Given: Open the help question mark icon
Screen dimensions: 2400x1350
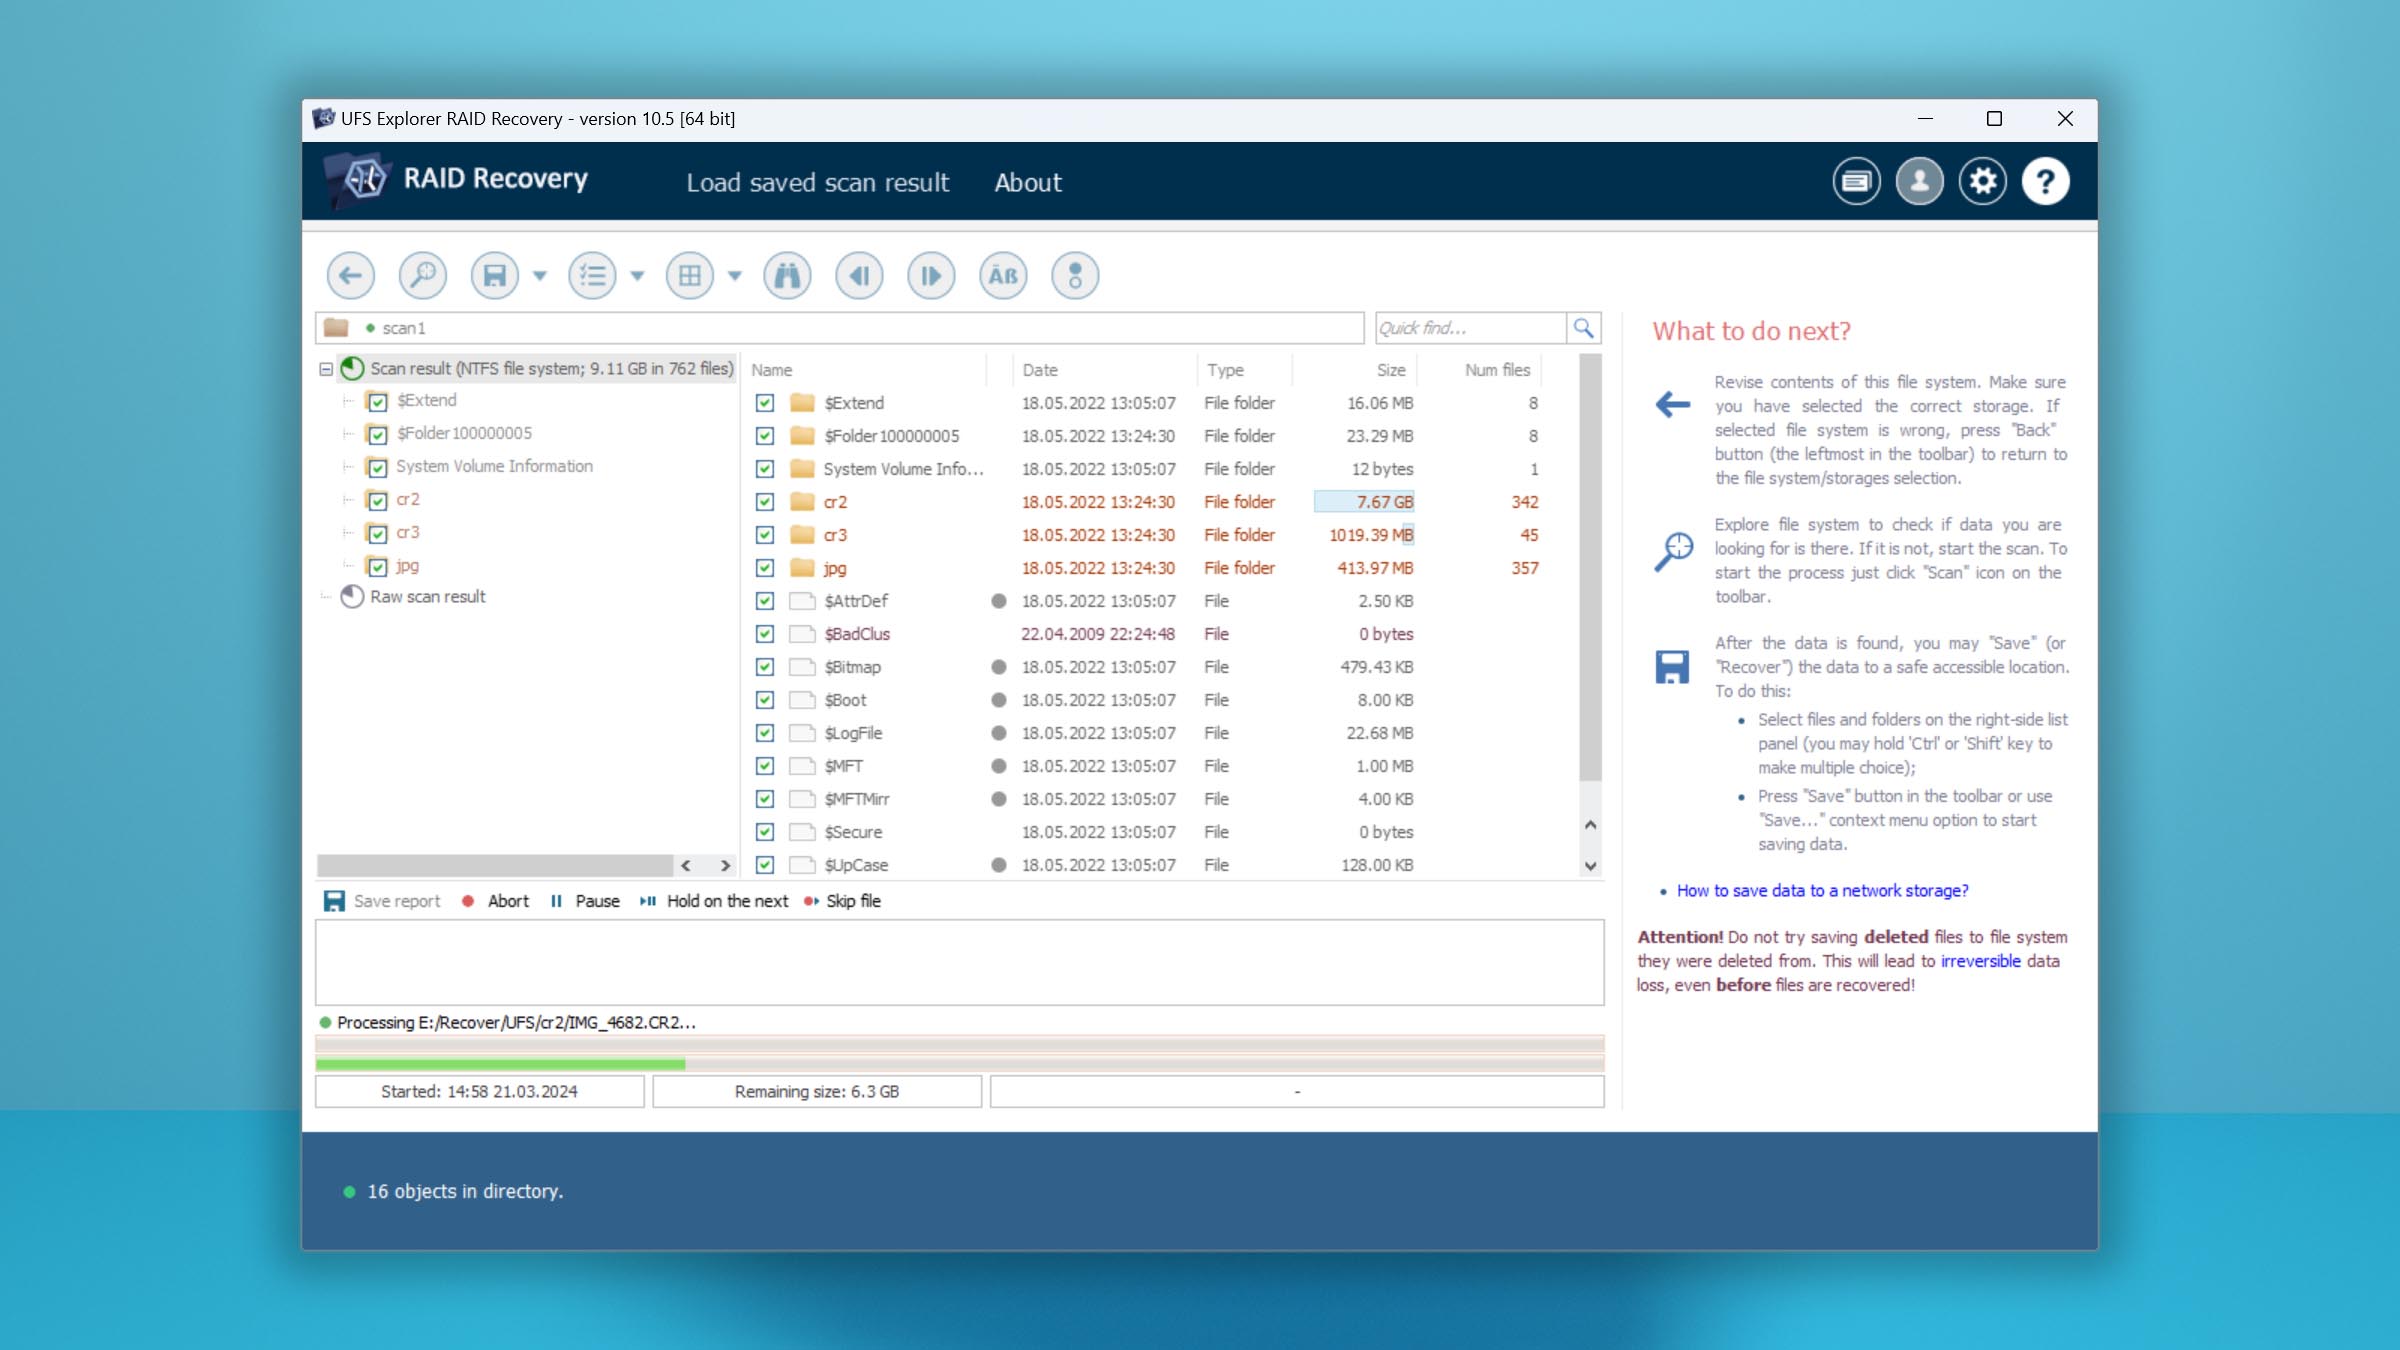Looking at the screenshot, I should (2045, 181).
